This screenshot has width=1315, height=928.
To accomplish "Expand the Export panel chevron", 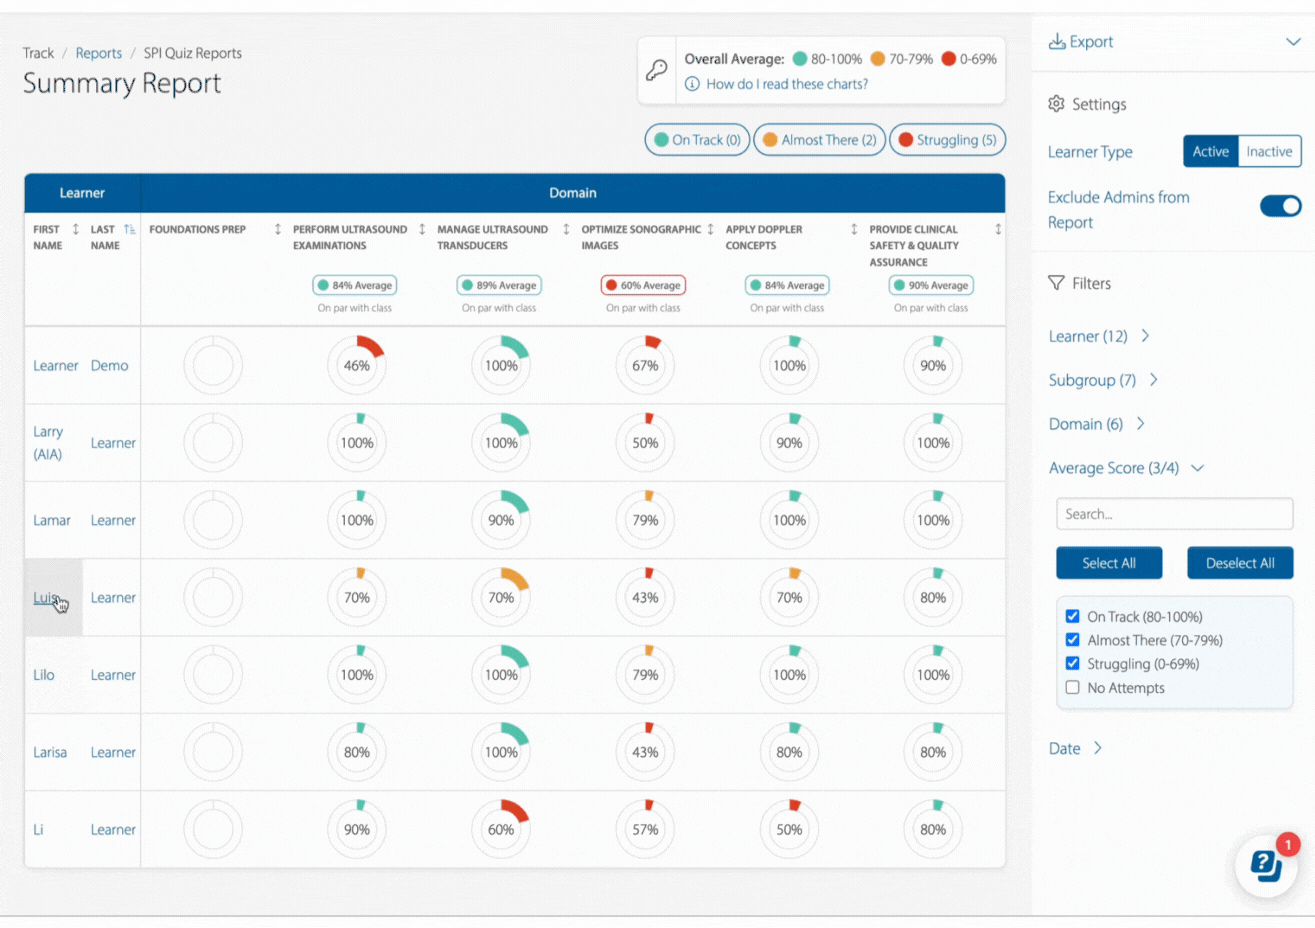I will (x=1292, y=42).
